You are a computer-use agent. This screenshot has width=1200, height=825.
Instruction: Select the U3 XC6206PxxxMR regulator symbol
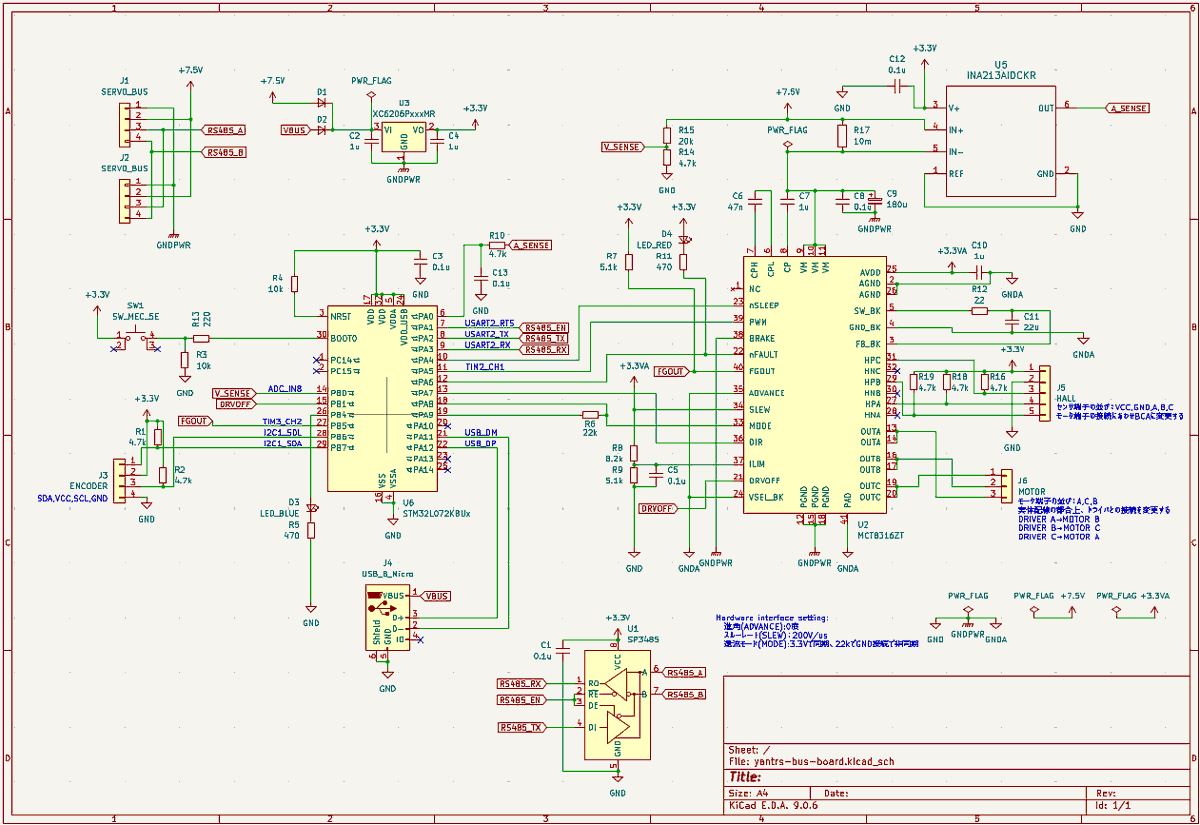coord(404,137)
